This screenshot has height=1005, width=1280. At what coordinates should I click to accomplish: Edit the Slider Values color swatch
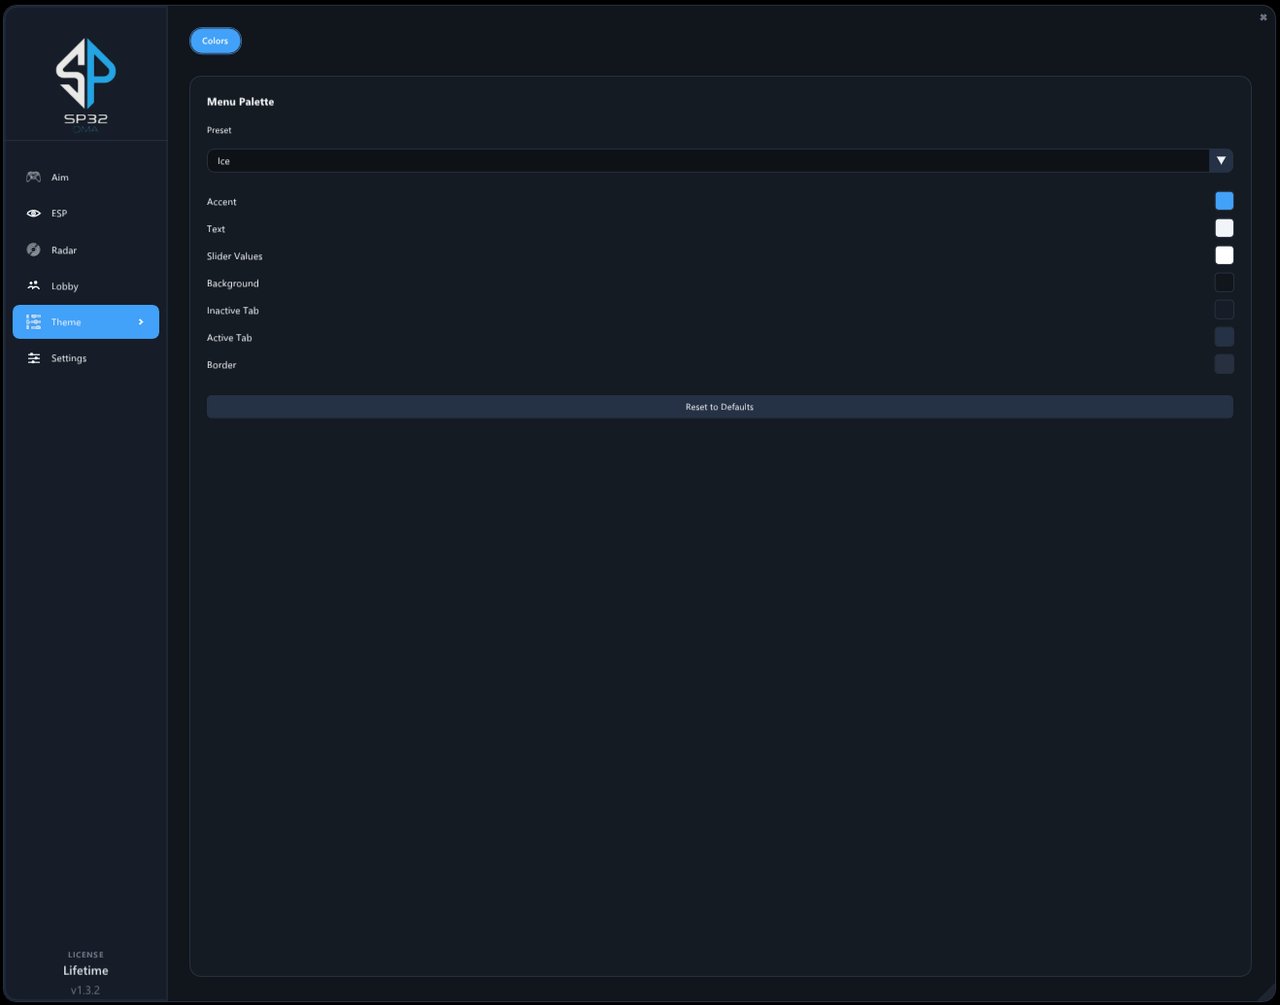click(1224, 255)
